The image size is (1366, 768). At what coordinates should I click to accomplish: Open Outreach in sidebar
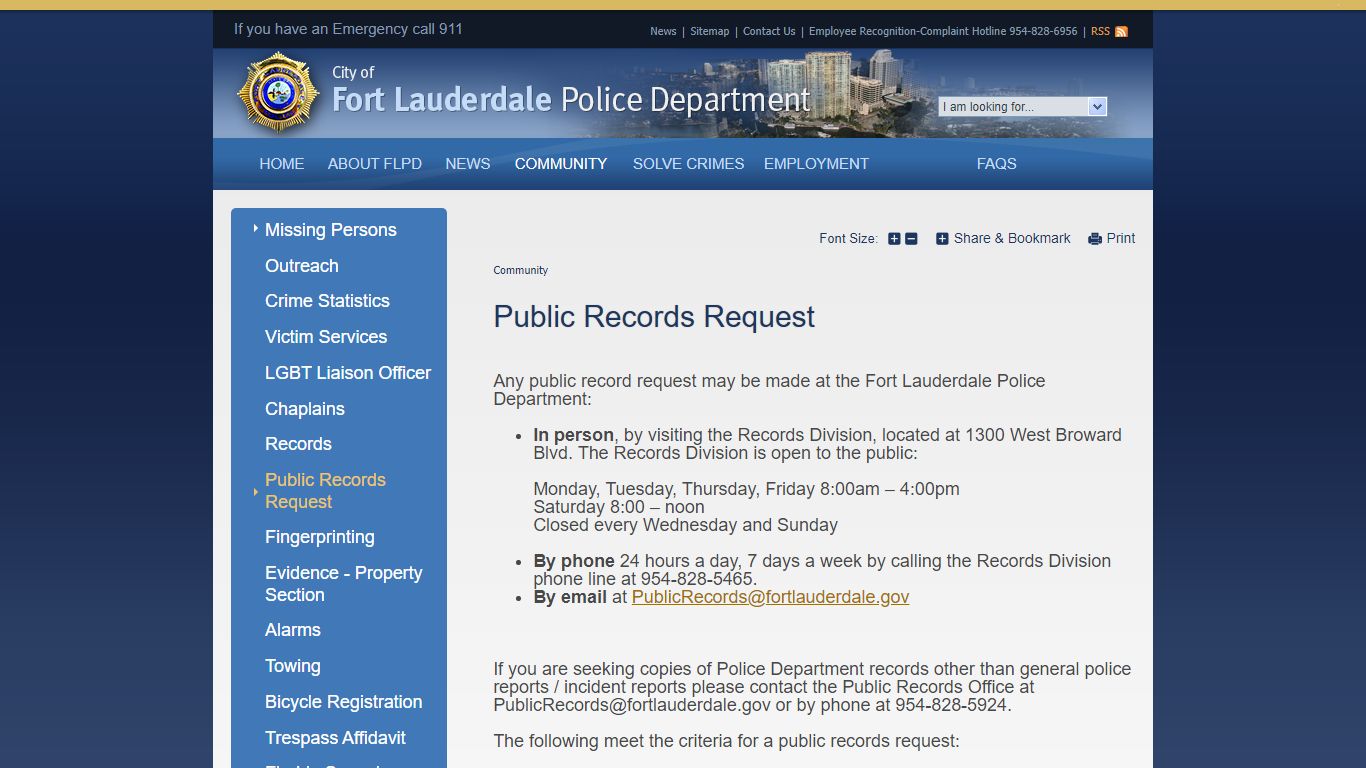click(x=302, y=266)
